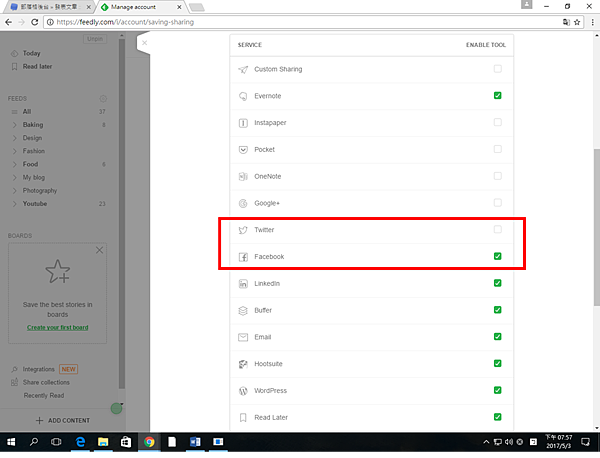The image size is (600, 458).
Task: Click the WordPress logo icon
Action: click(243, 391)
